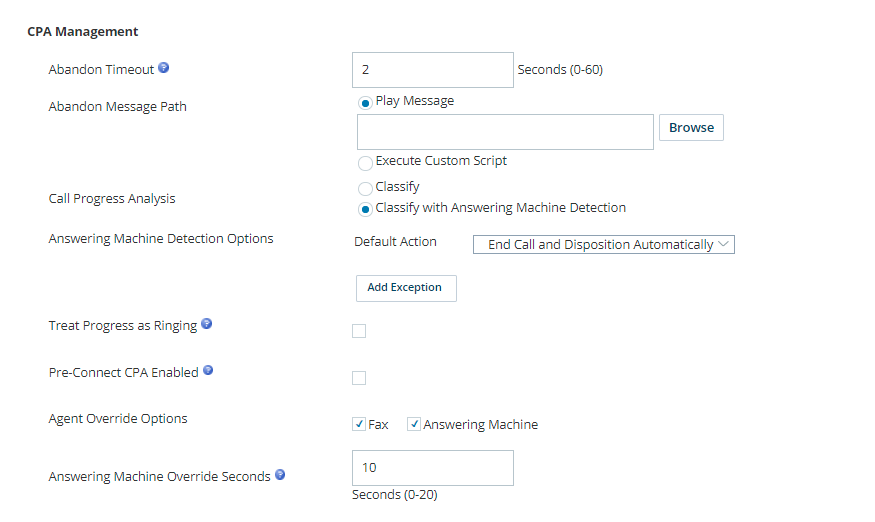875x522 pixels.
Task: Open help icon beside Treat Progress as Ringing
Action: point(206,324)
